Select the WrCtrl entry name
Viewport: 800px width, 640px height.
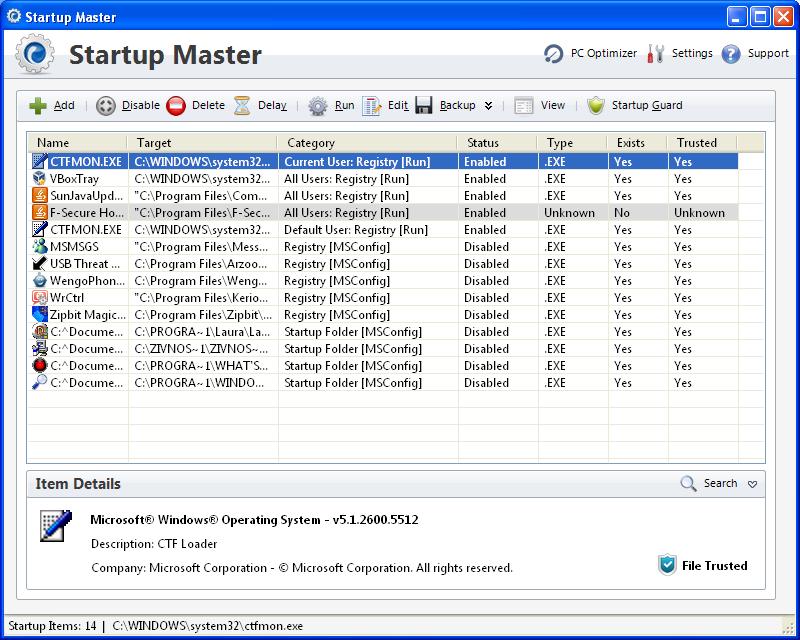[x=67, y=298]
